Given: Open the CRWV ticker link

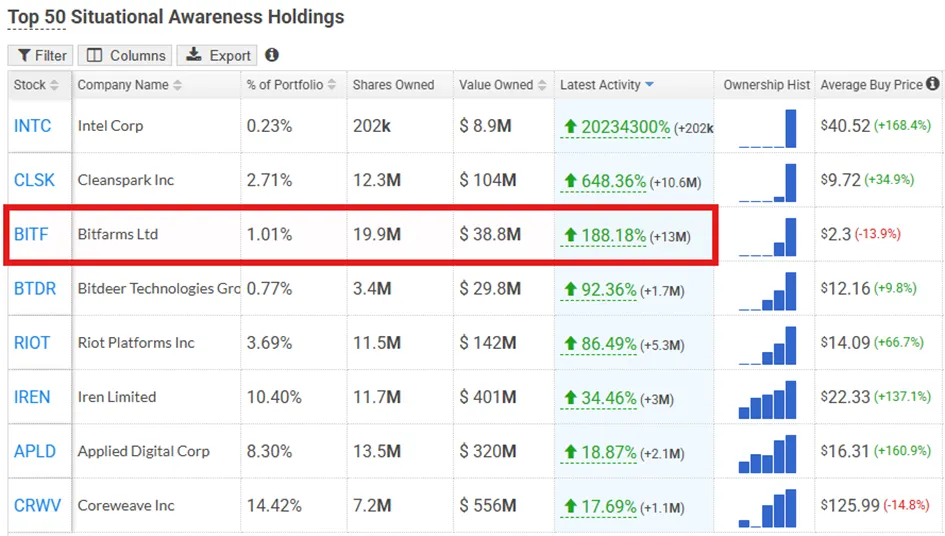Looking at the screenshot, I should [37, 506].
